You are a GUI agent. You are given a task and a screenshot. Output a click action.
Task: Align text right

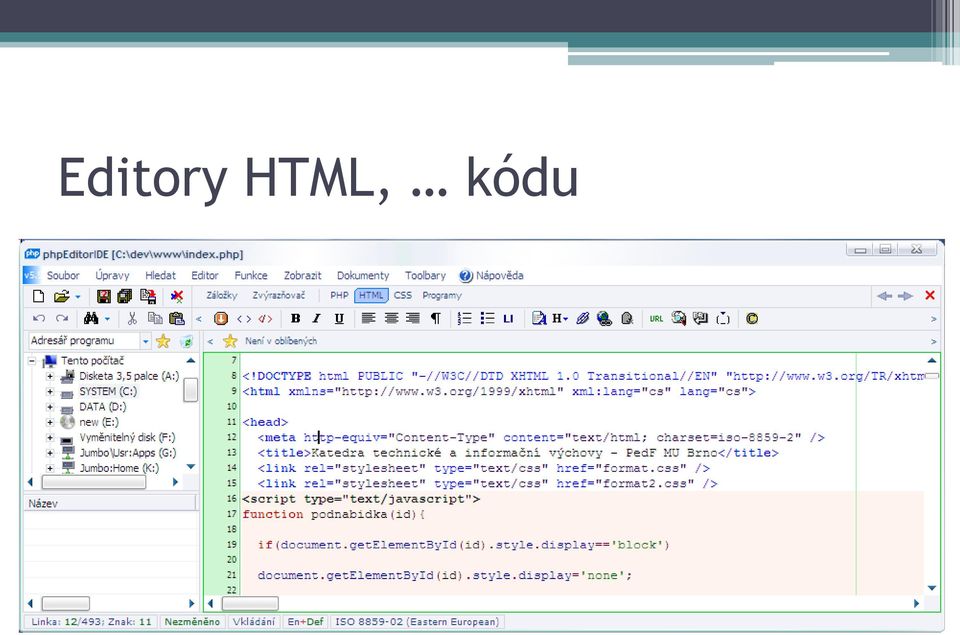(x=413, y=318)
